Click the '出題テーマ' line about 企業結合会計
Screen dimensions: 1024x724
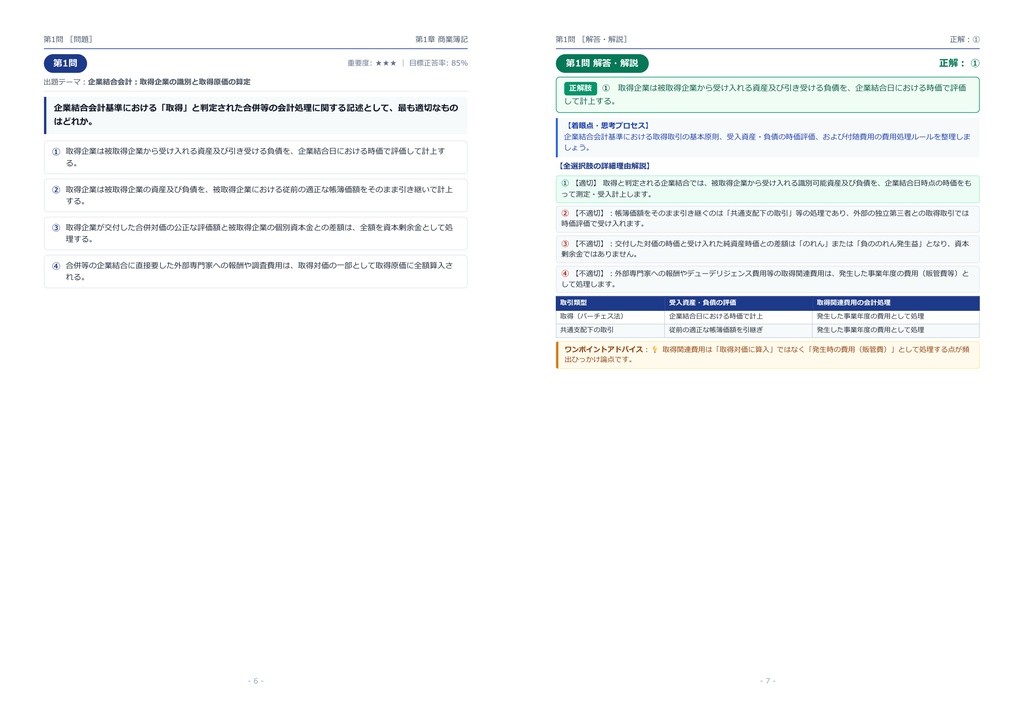pos(147,82)
